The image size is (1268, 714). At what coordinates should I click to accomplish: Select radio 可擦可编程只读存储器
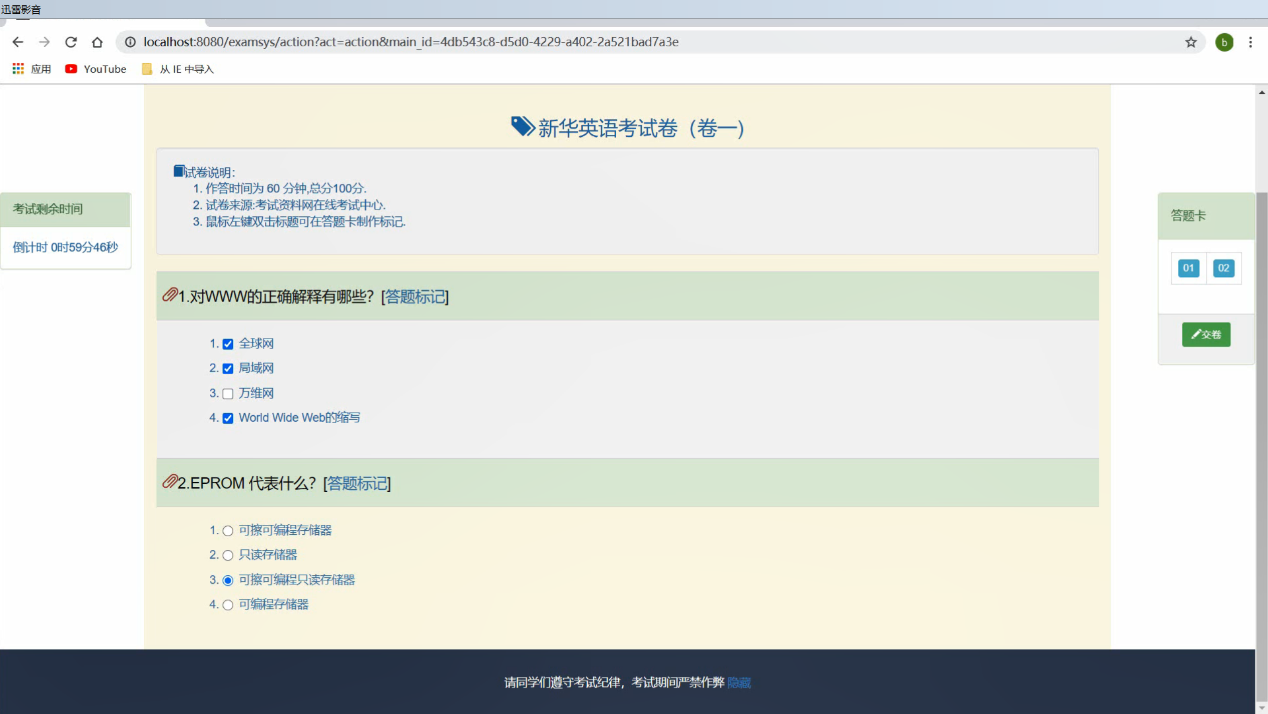[x=228, y=580]
